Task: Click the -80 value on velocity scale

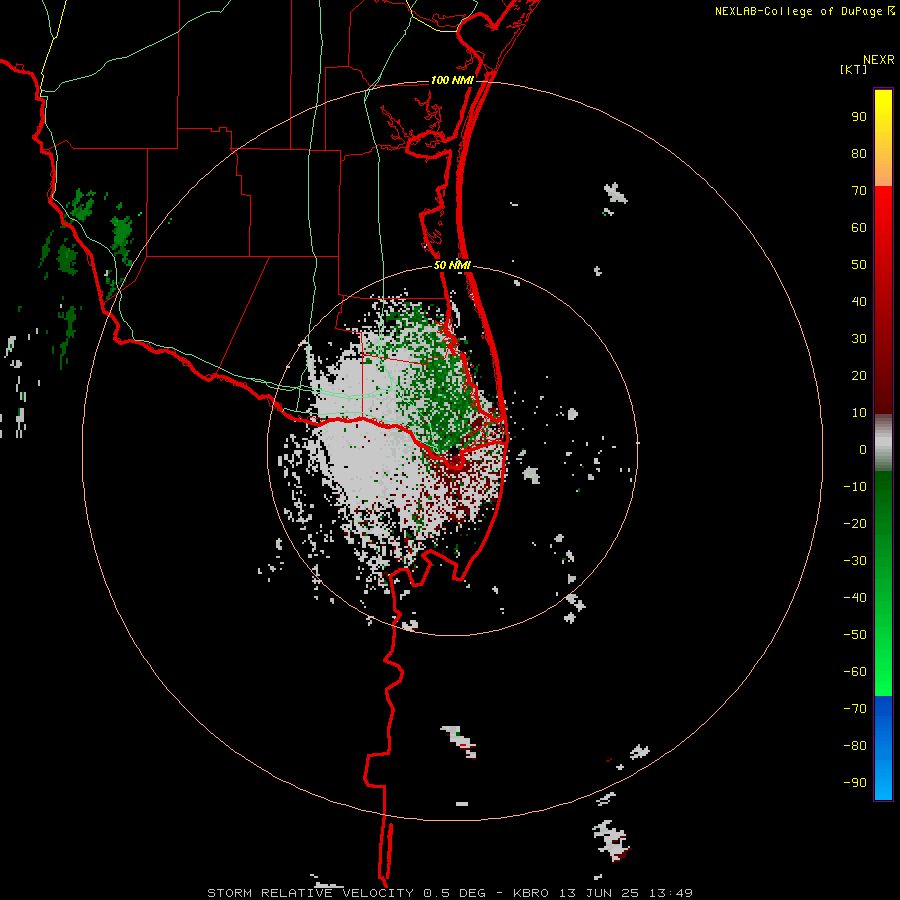Action: [855, 746]
